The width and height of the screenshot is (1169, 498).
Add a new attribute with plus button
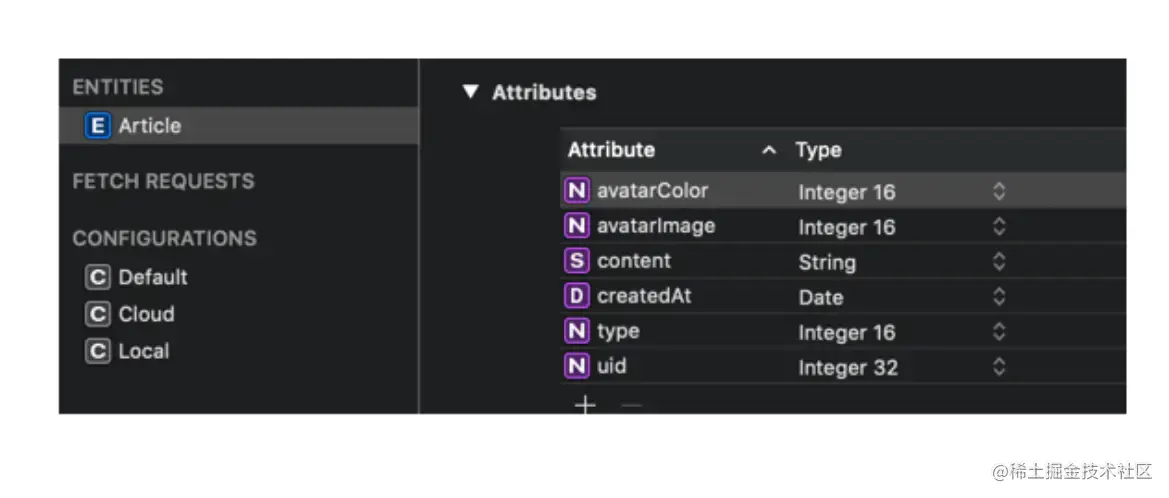pos(584,405)
